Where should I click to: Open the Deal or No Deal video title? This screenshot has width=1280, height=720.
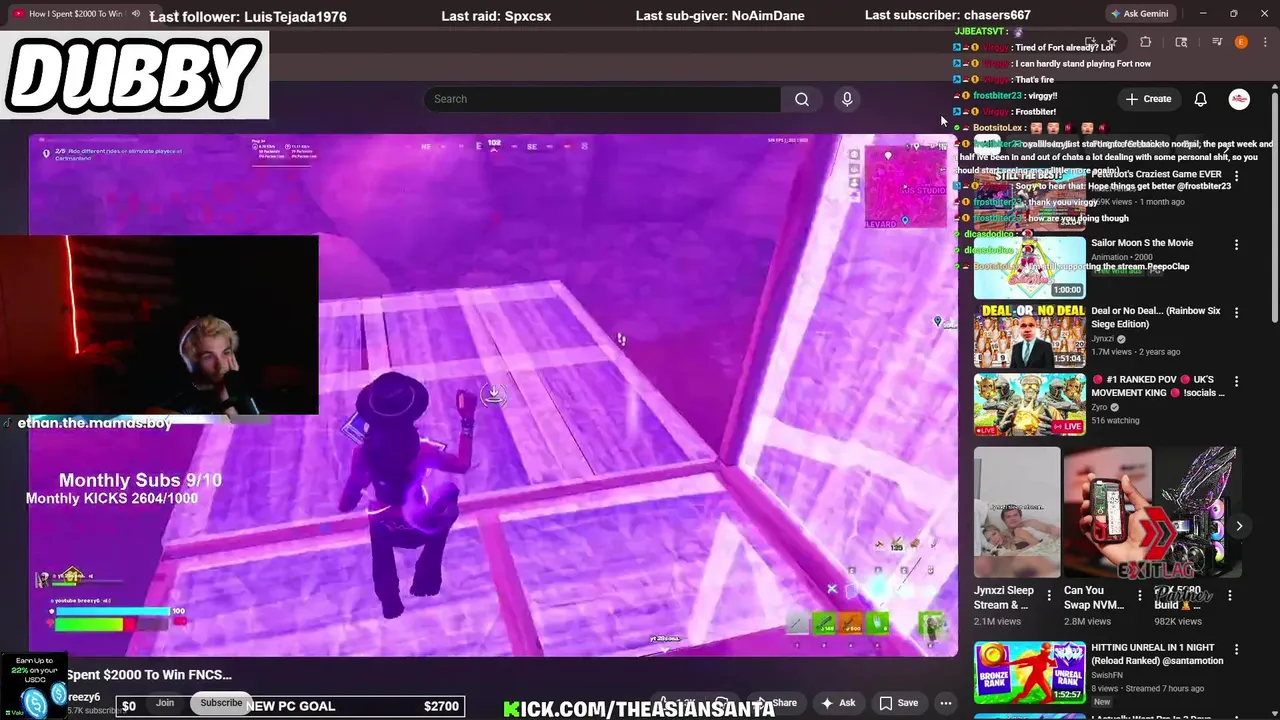click(1156, 318)
